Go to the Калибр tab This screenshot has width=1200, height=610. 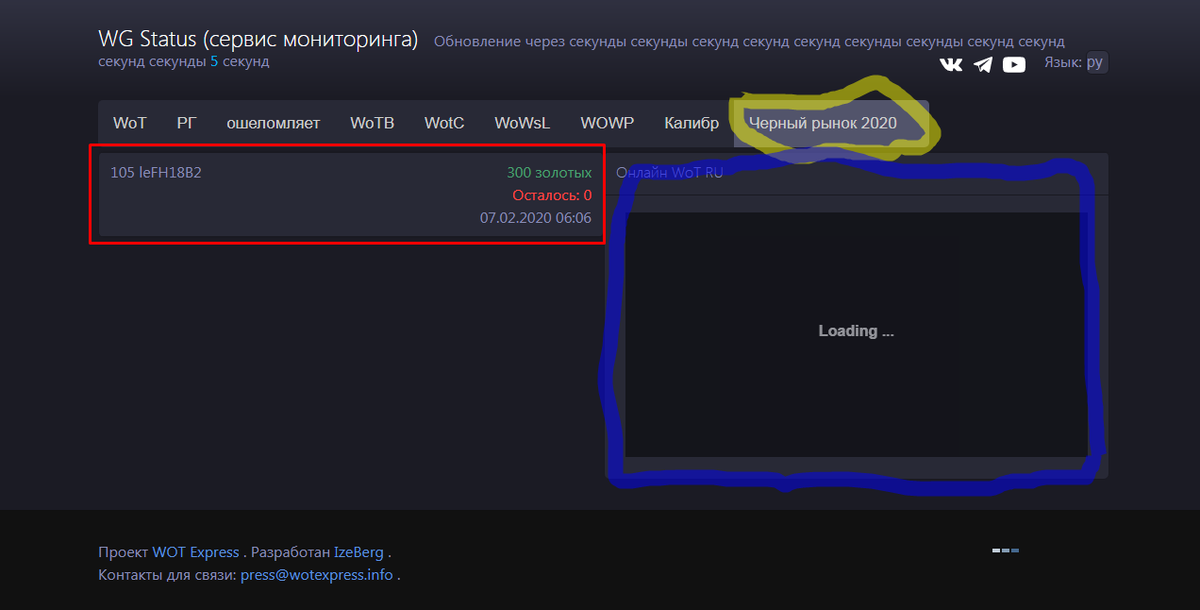(x=691, y=123)
